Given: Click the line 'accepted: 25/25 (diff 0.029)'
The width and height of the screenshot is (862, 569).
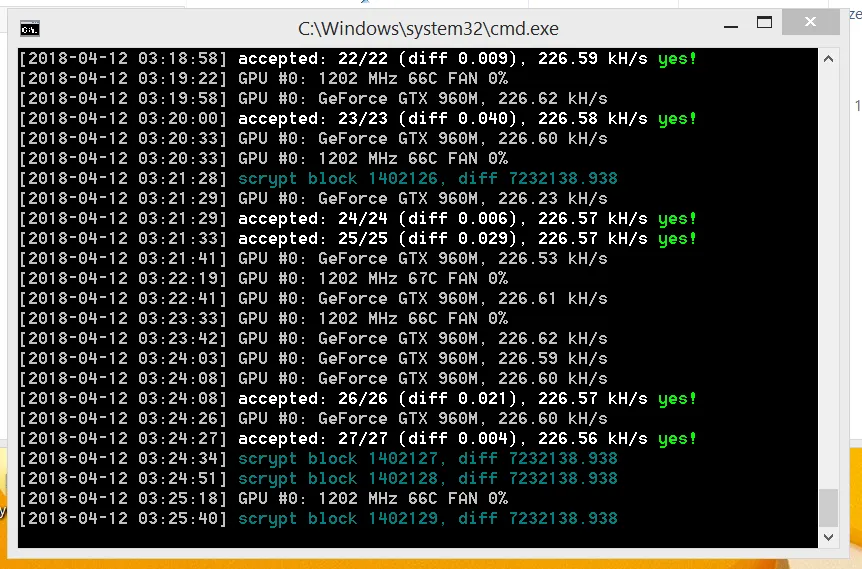Looking at the screenshot, I should pyautogui.click(x=358, y=239).
